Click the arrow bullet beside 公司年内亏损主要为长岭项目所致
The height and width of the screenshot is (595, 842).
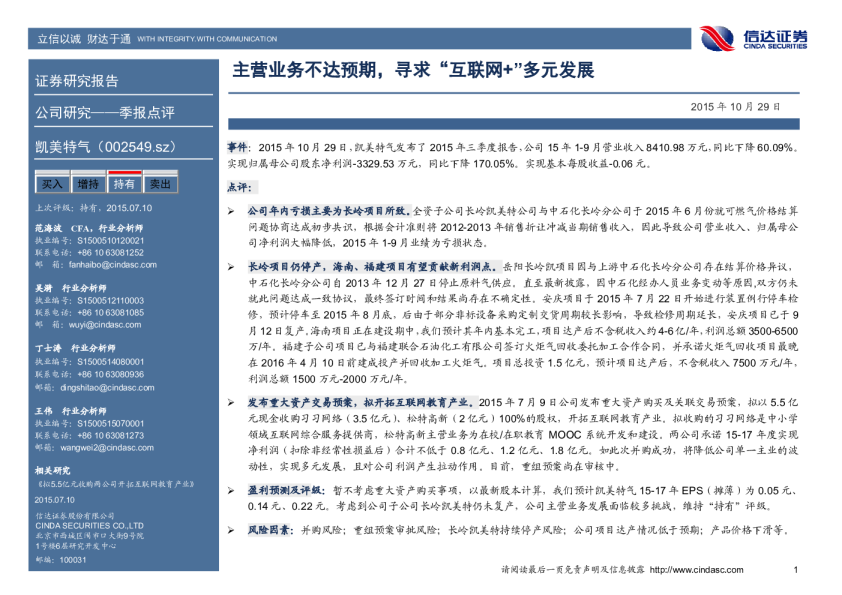(233, 212)
